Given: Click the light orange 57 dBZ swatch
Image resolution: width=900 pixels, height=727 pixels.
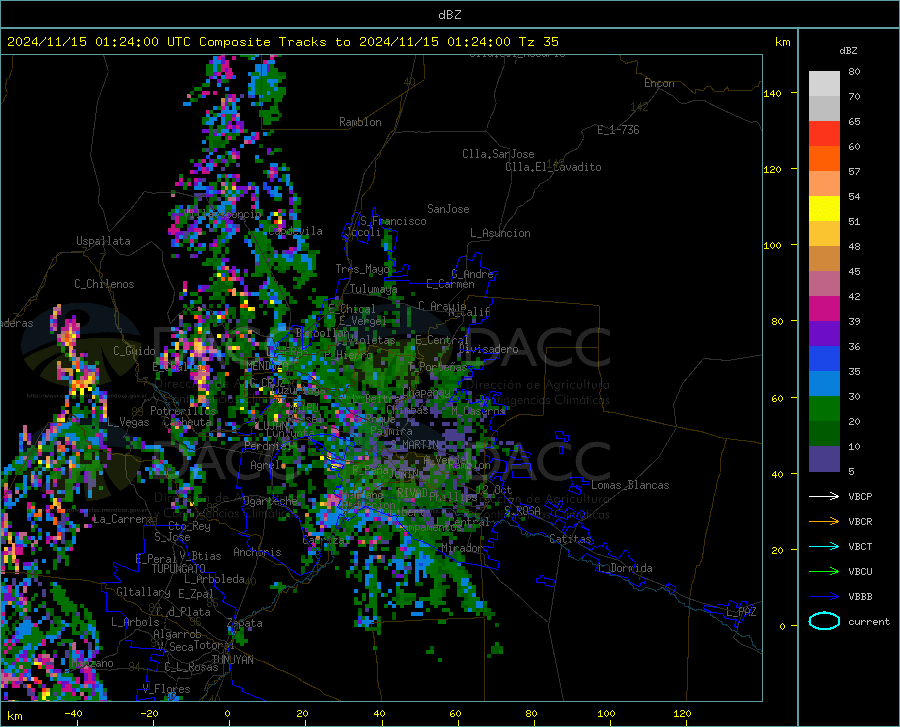Looking at the screenshot, I should (x=824, y=184).
